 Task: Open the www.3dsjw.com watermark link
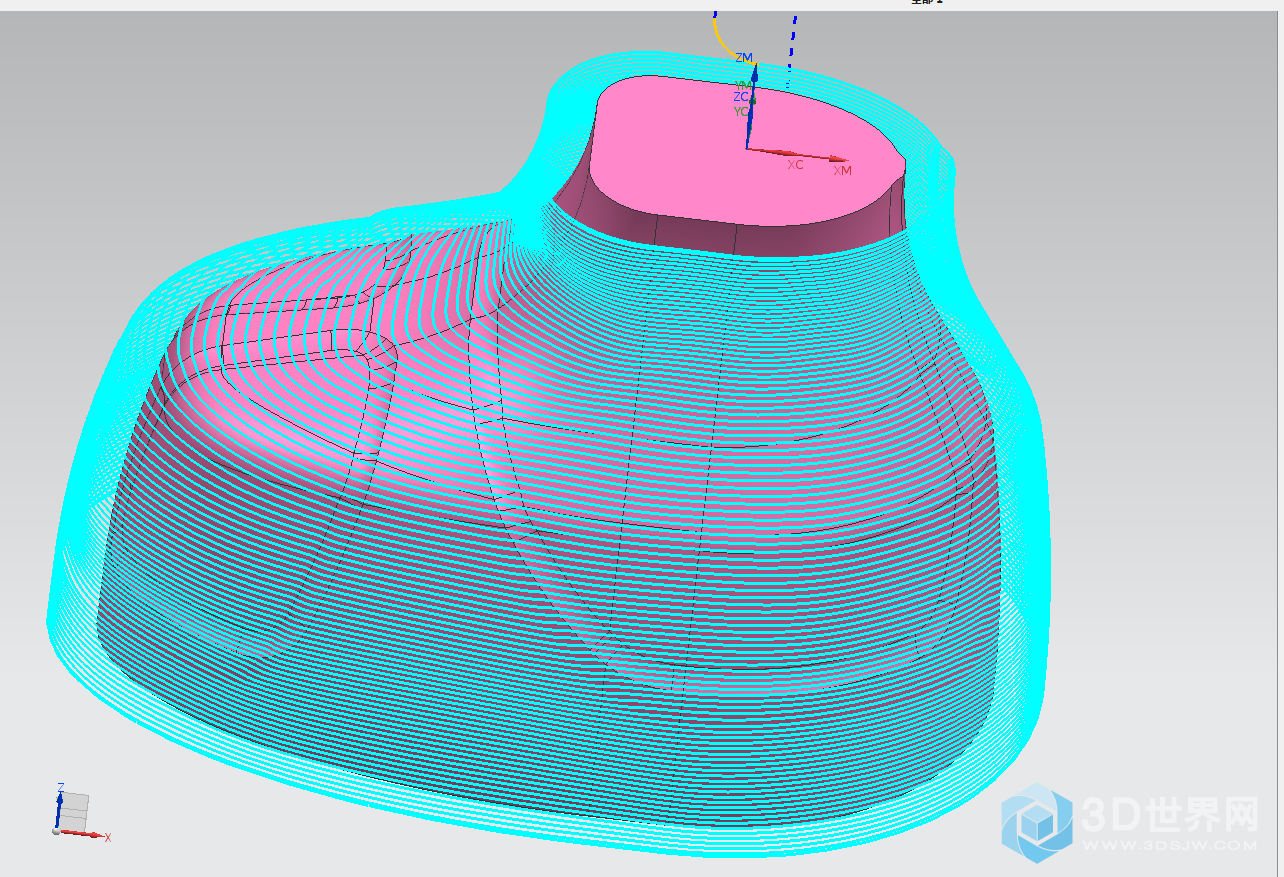[1168, 845]
